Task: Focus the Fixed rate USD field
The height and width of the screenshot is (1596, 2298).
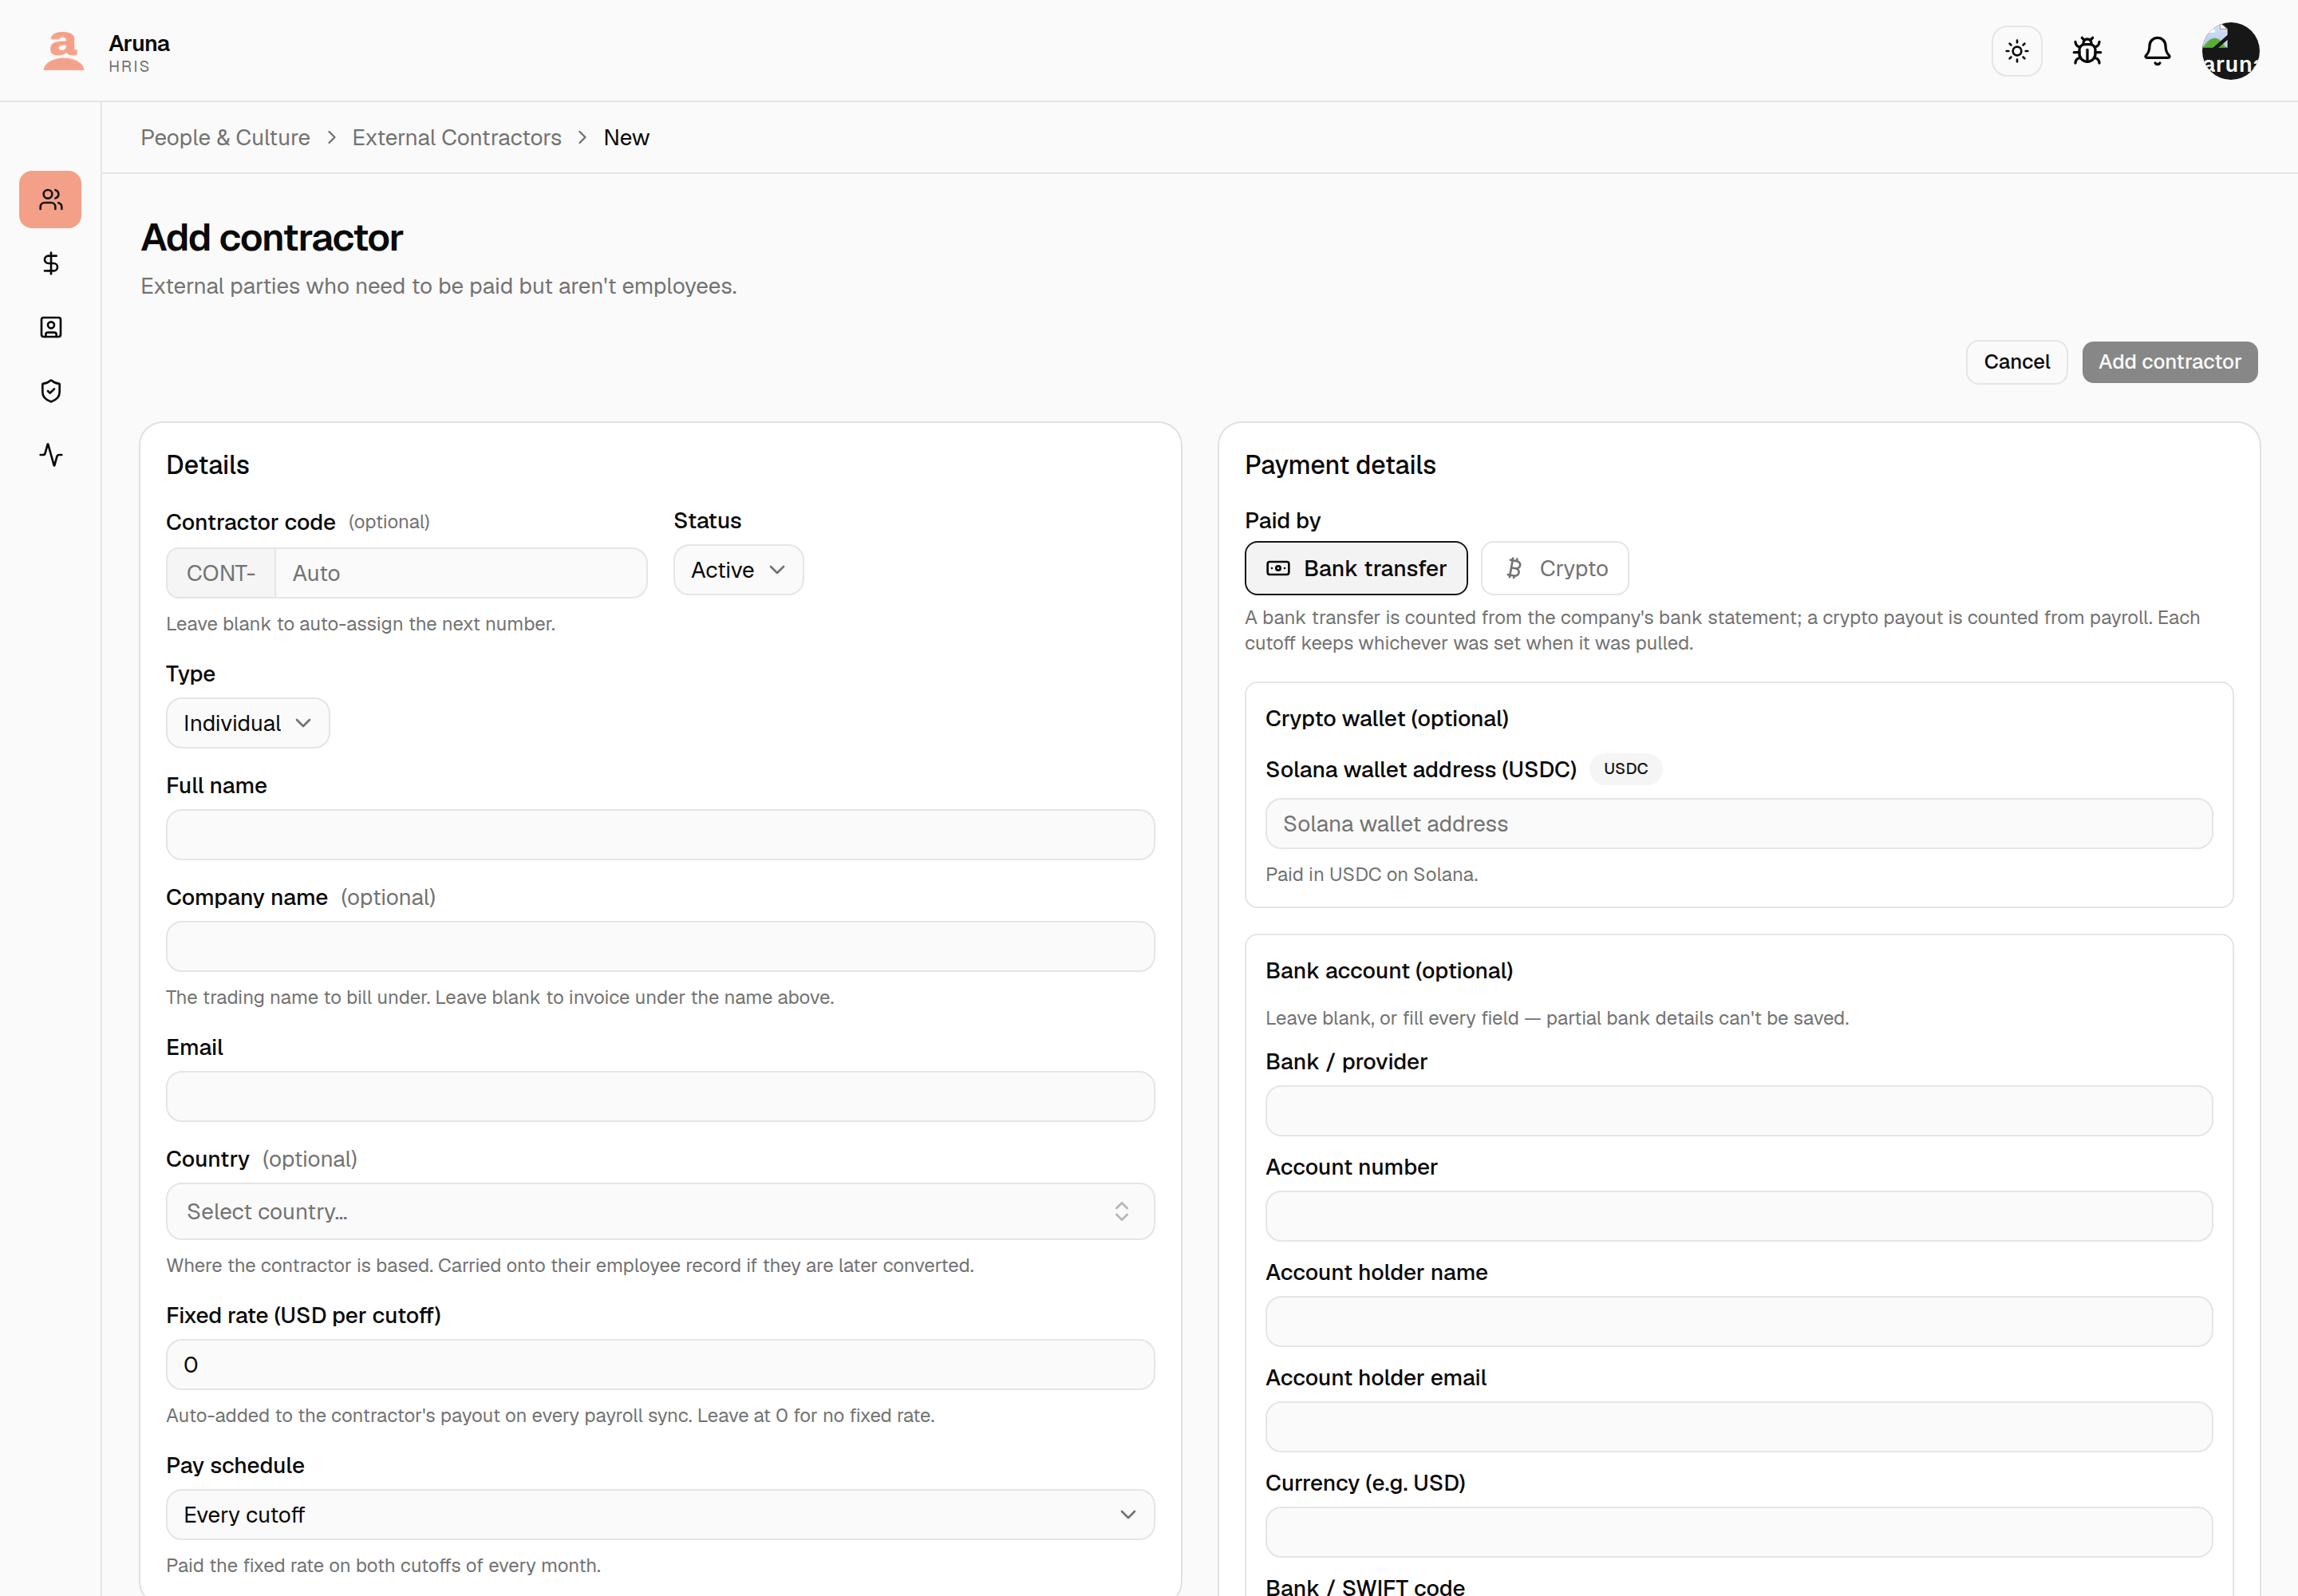Action: (x=660, y=1365)
